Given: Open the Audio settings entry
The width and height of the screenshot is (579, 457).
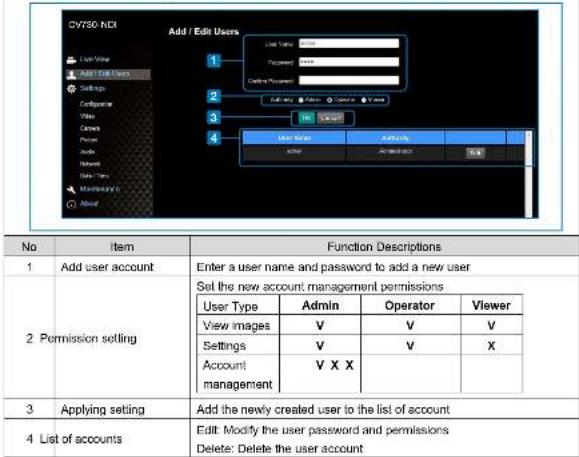Looking at the screenshot, I should [x=87, y=152].
